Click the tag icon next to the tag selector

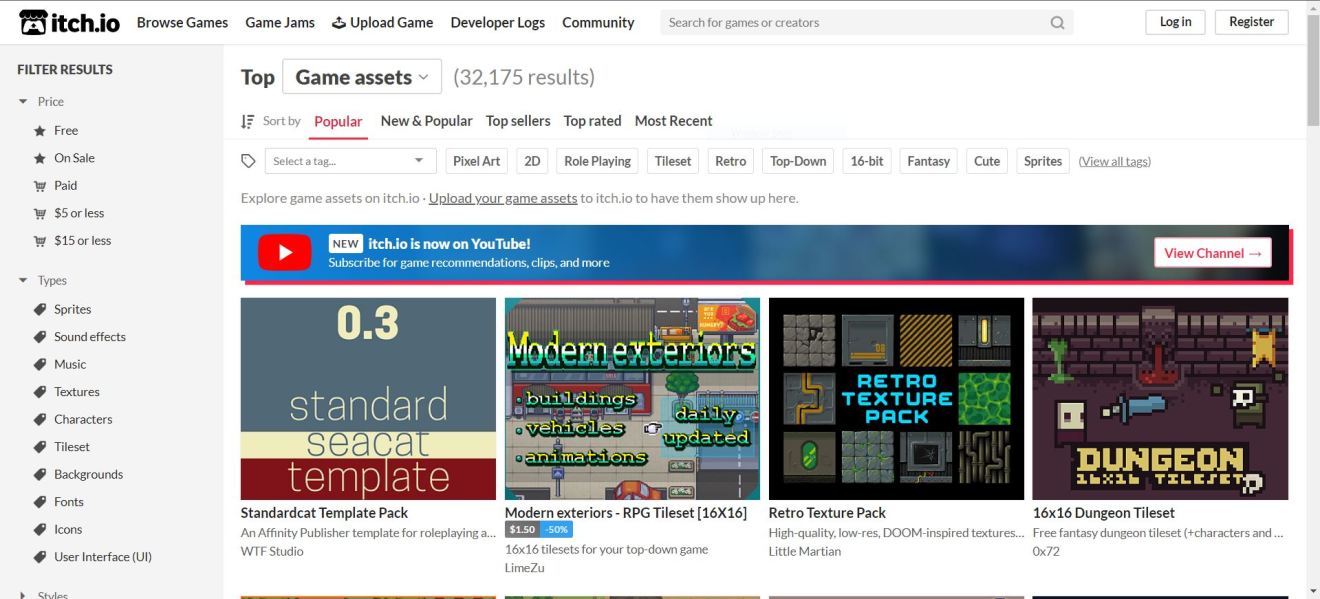click(246, 160)
